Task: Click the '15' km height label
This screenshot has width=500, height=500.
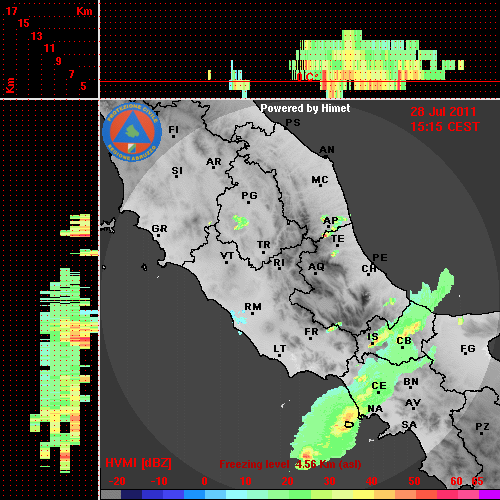Action: tap(24, 23)
